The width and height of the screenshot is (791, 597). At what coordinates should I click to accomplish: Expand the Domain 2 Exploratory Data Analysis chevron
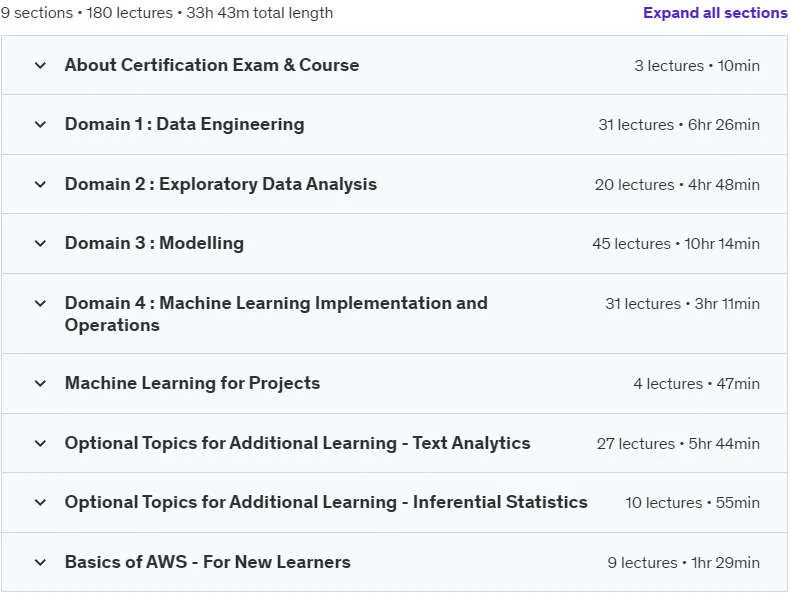coord(40,185)
